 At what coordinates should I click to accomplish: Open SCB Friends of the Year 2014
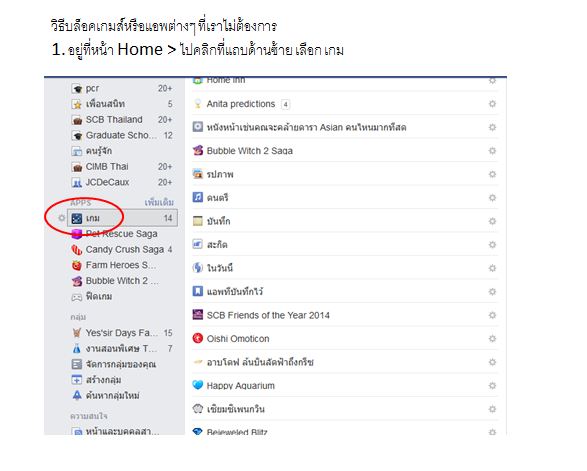click(x=268, y=315)
